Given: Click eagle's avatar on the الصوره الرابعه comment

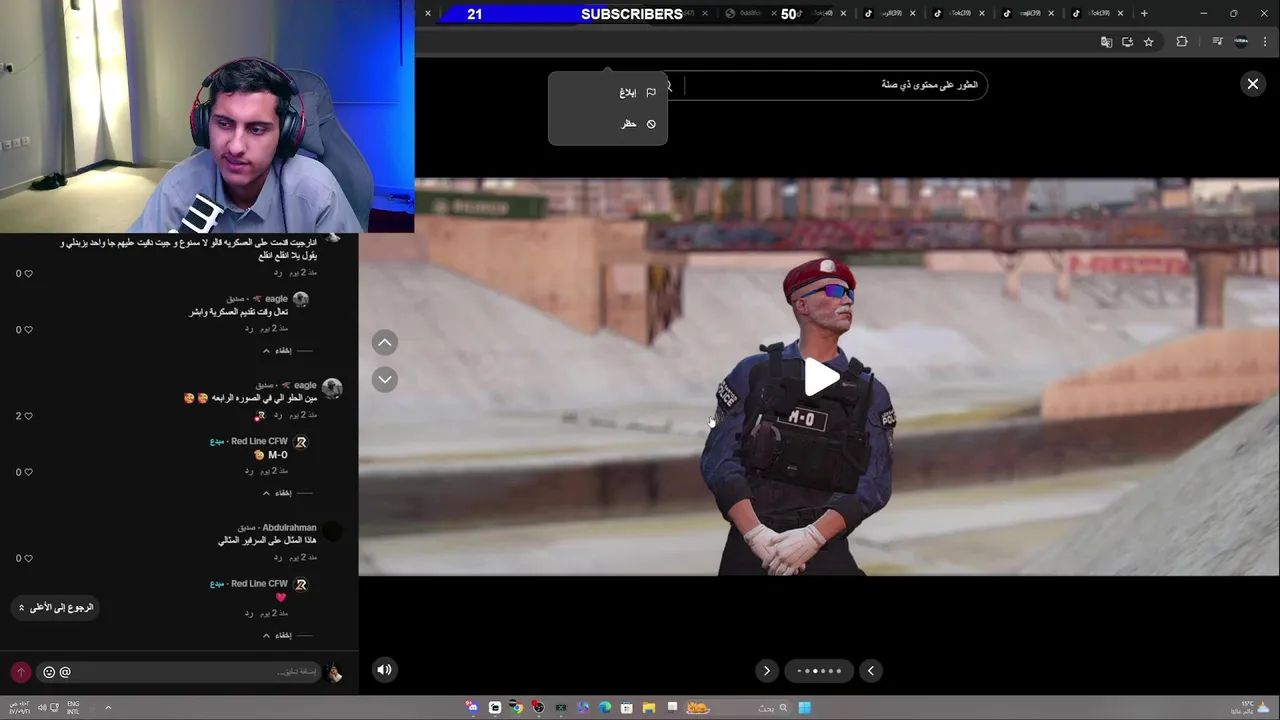Looking at the screenshot, I should (332, 388).
